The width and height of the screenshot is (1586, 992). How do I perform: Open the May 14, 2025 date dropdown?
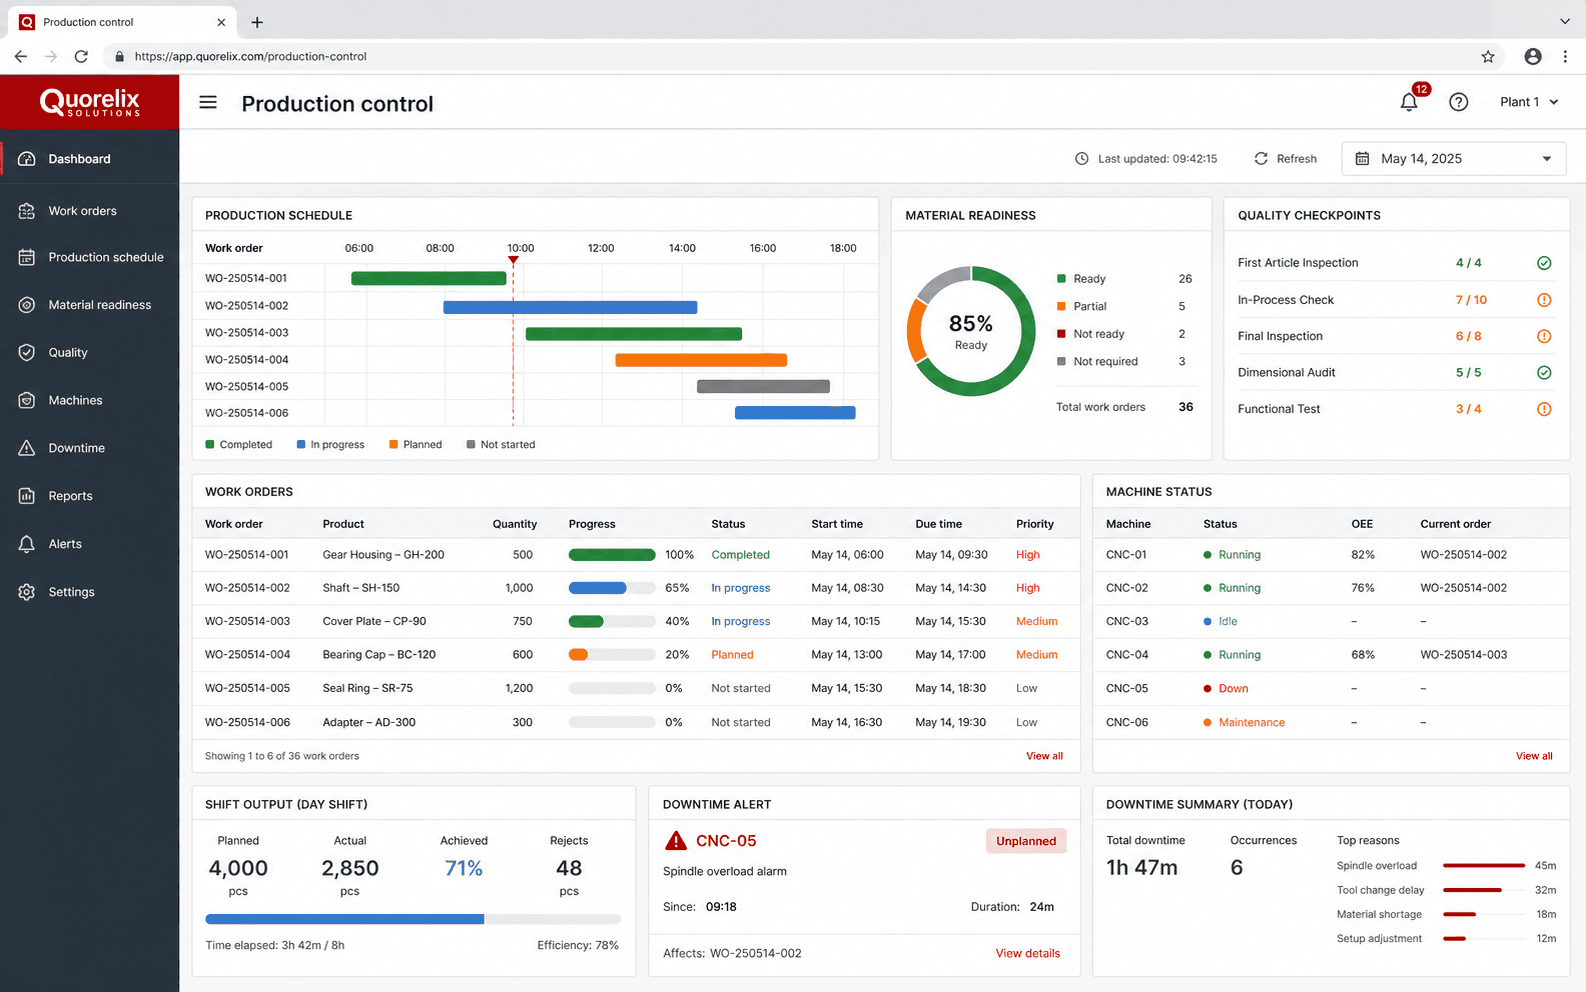1453,159
